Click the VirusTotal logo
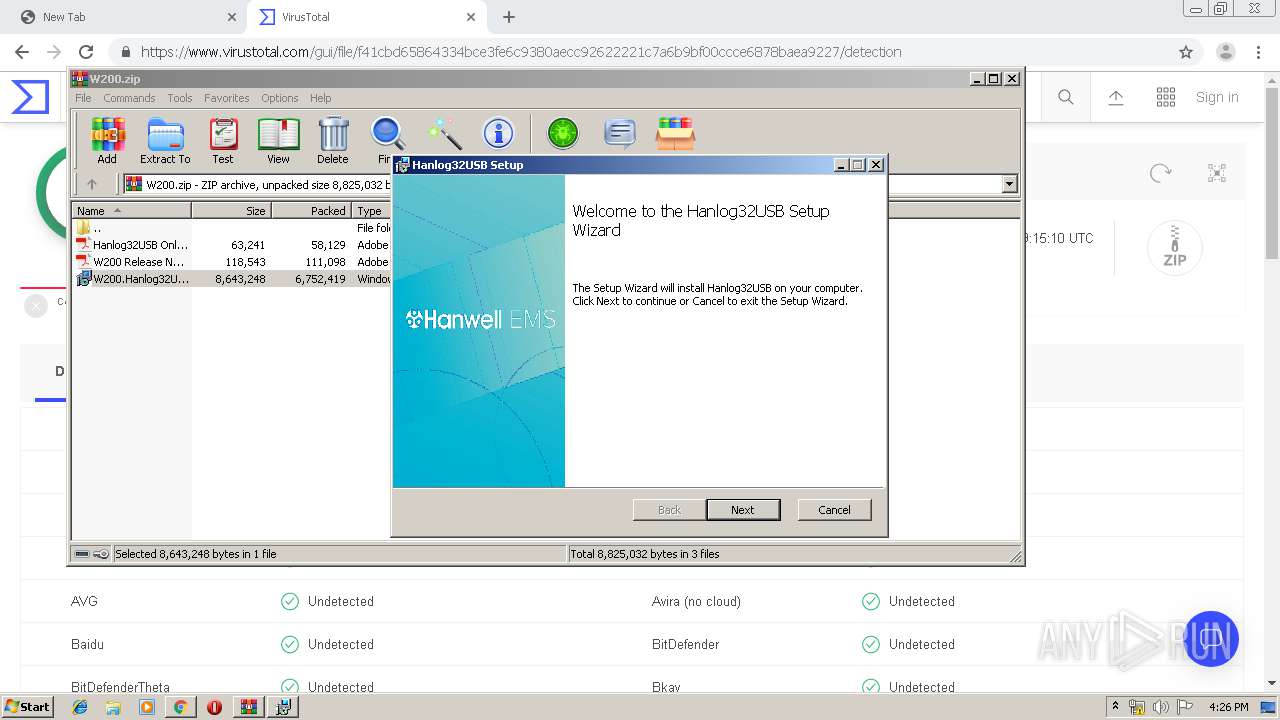Image resolution: width=1280 pixels, height=720 pixels. pyautogui.click(x=30, y=97)
